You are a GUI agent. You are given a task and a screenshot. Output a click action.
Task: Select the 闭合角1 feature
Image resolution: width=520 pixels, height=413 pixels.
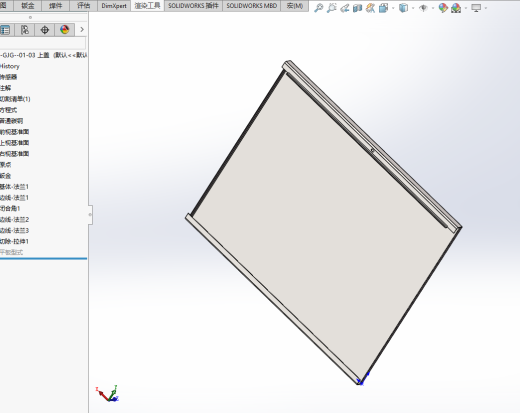pyautogui.click(x=10, y=208)
